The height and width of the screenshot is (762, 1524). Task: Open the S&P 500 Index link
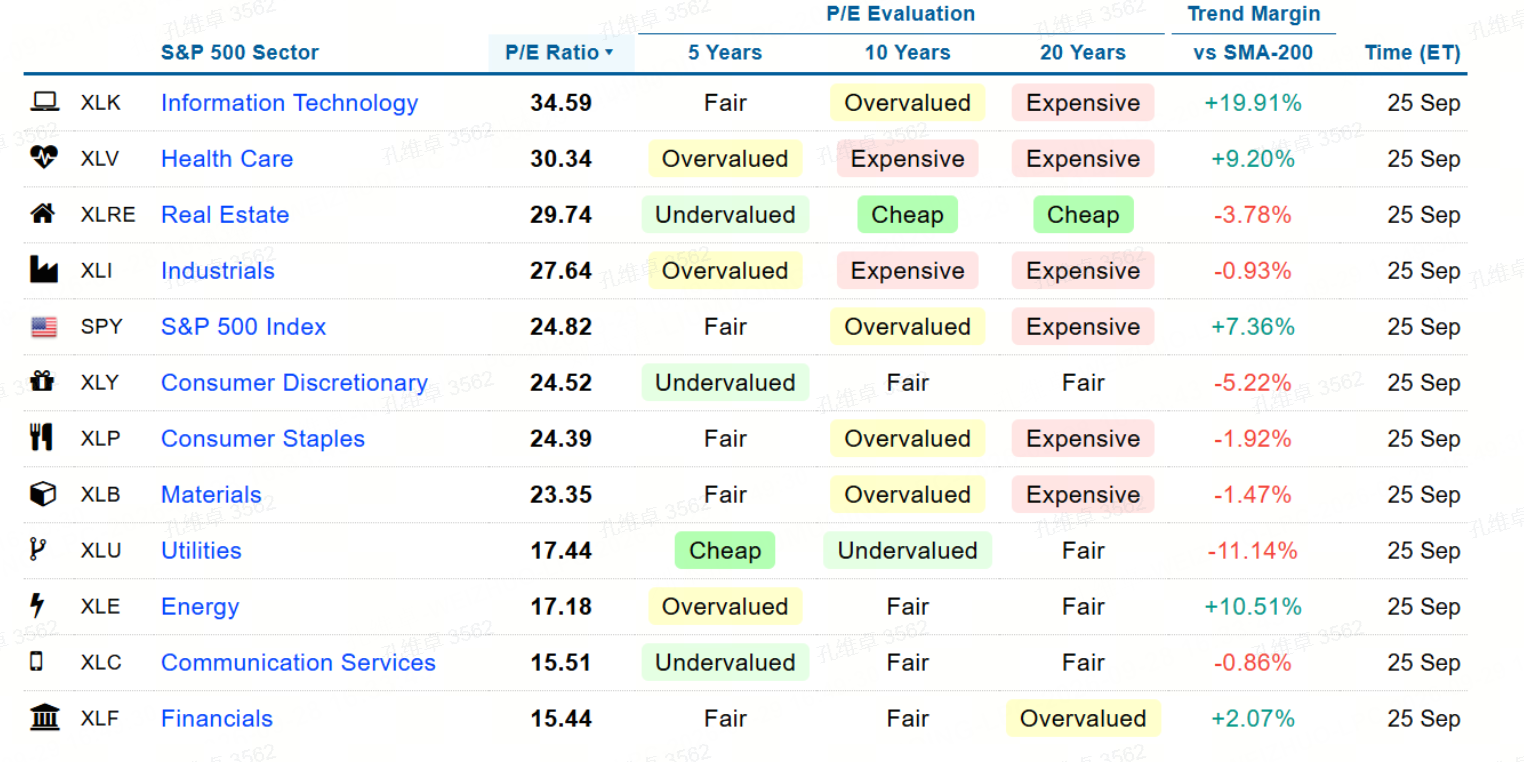[x=243, y=327]
